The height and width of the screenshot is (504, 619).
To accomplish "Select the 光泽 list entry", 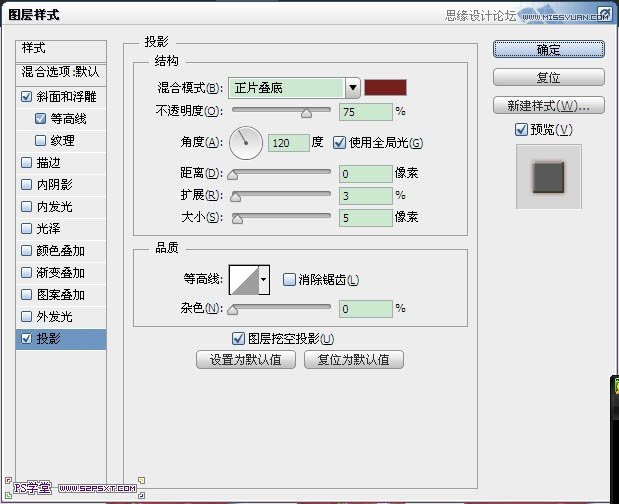I will click(x=61, y=229).
